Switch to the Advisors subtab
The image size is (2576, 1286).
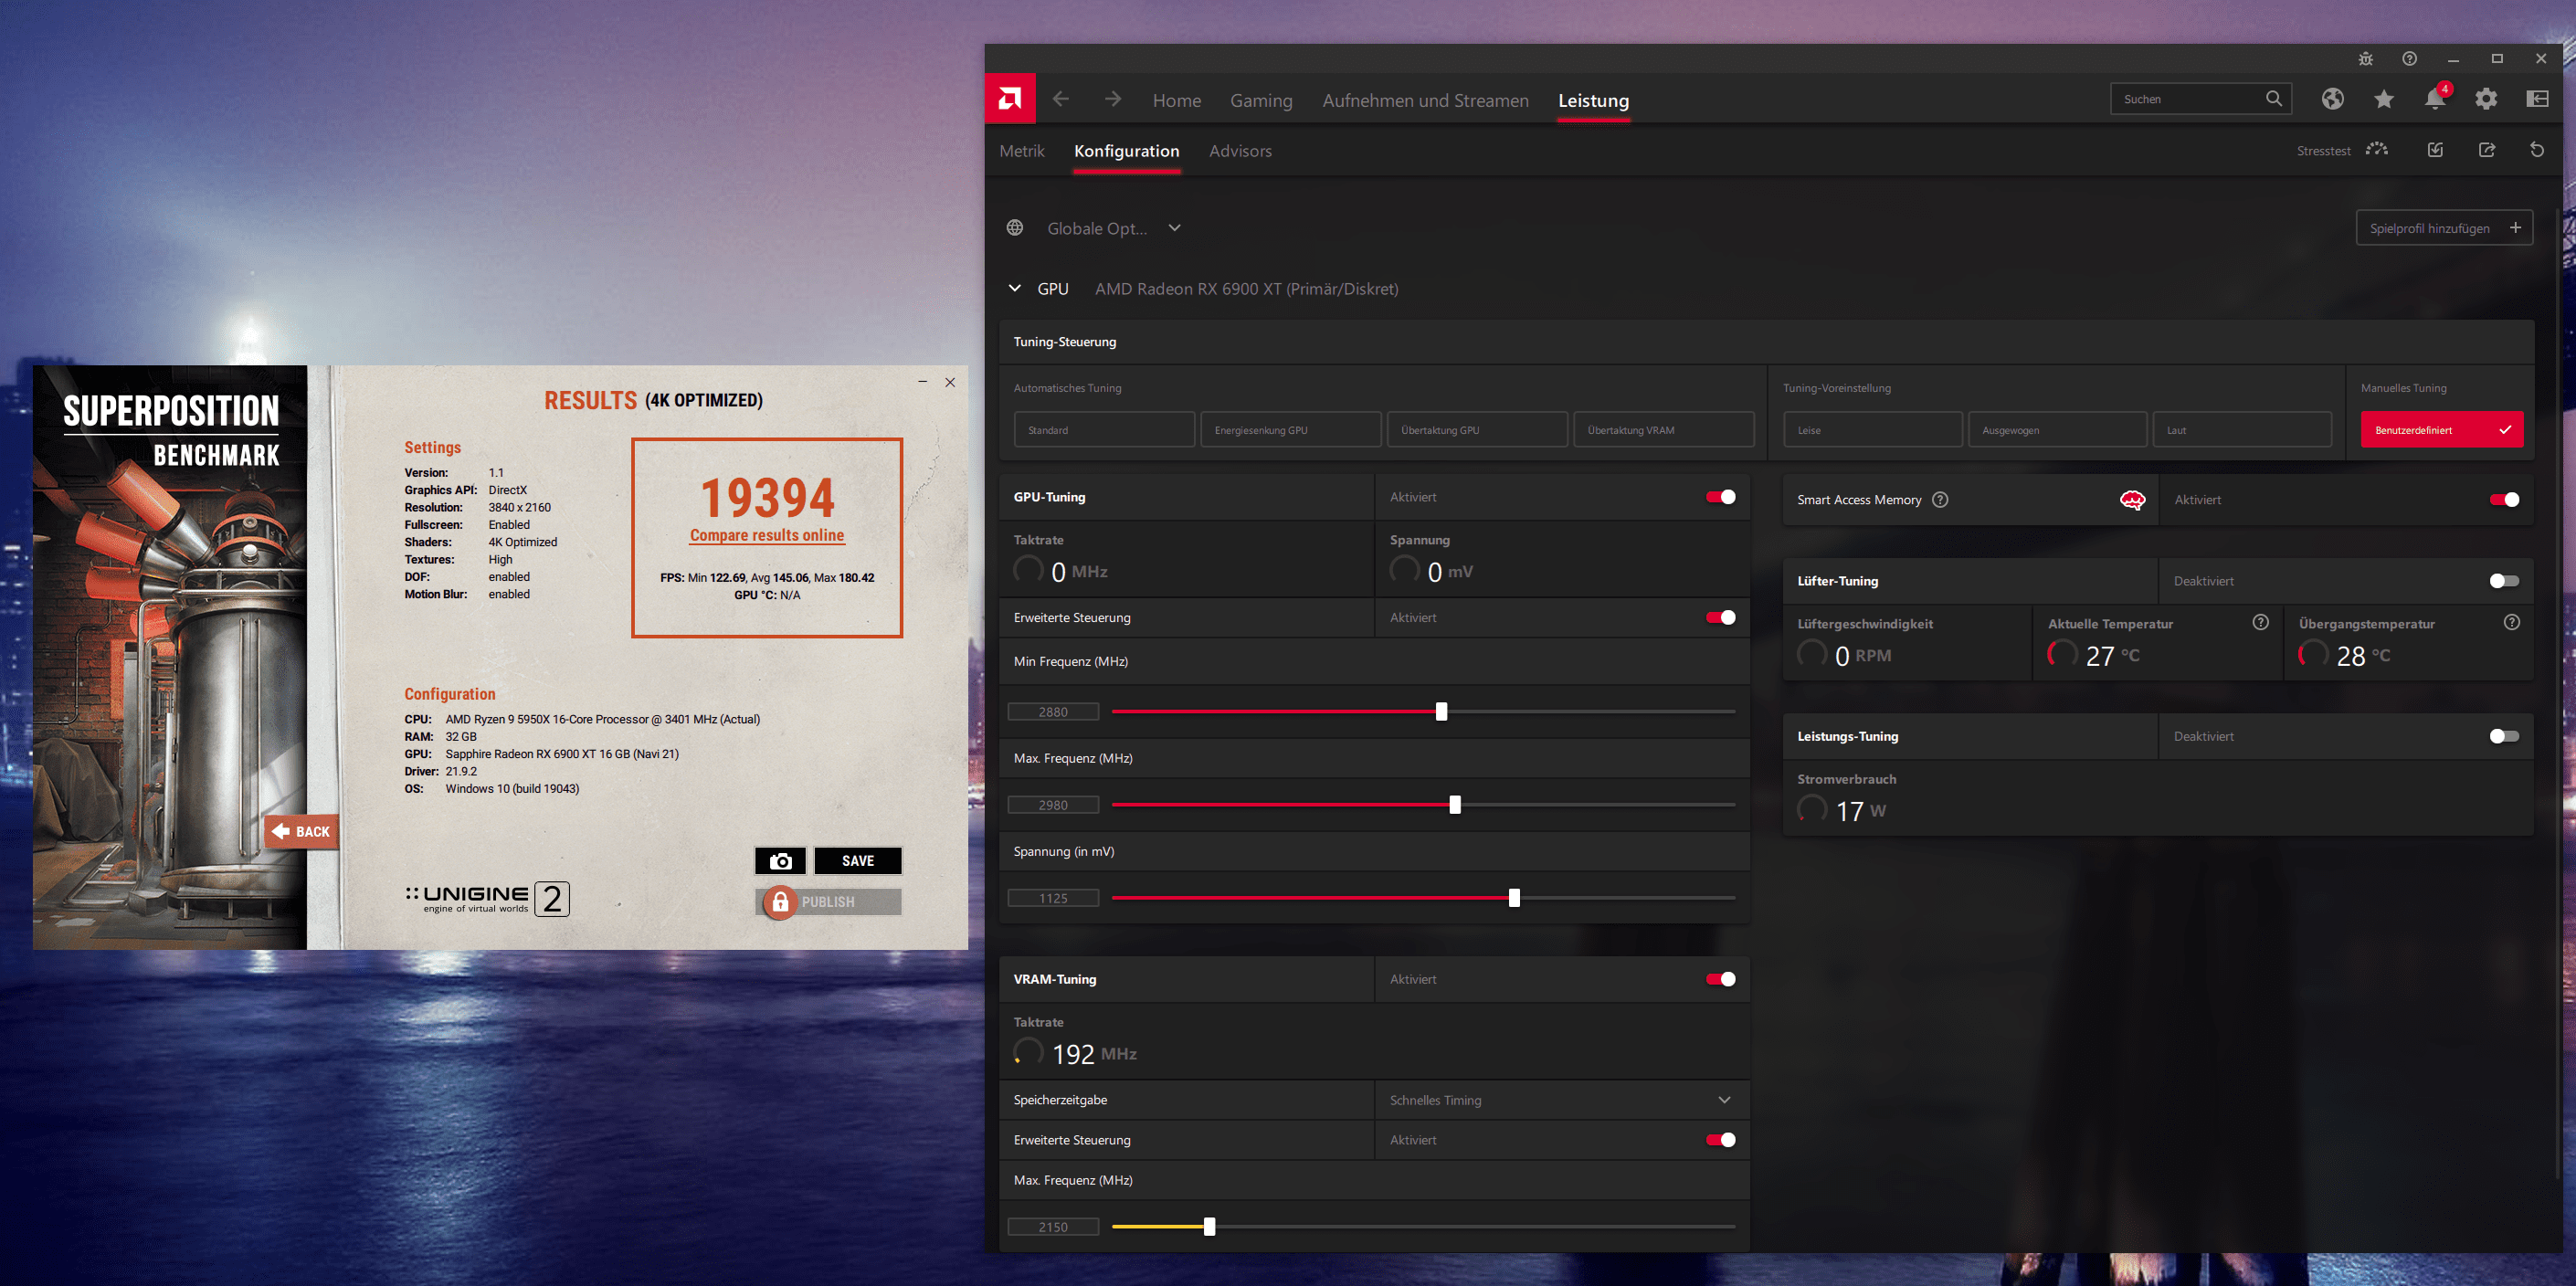pyautogui.click(x=1240, y=151)
